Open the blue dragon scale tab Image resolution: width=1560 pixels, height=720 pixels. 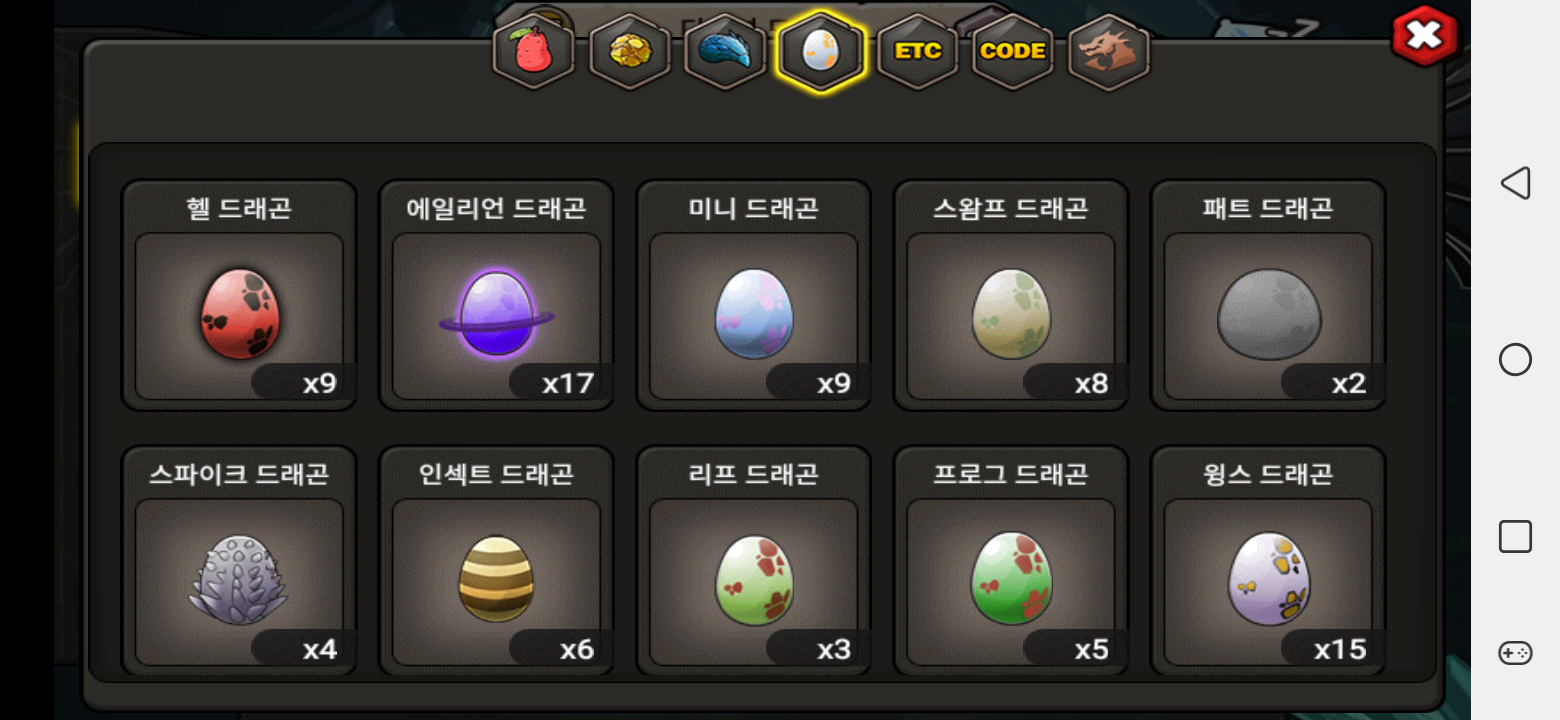tap(725, 51)
